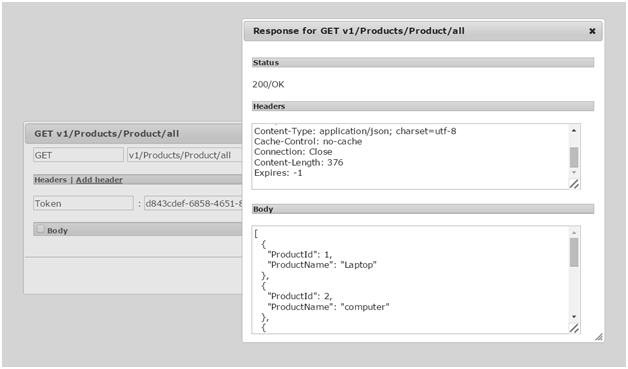The width and height of the screenshot is (628, 369).
Task: Click the Body textarea resize grip
Action: point(574,328)
